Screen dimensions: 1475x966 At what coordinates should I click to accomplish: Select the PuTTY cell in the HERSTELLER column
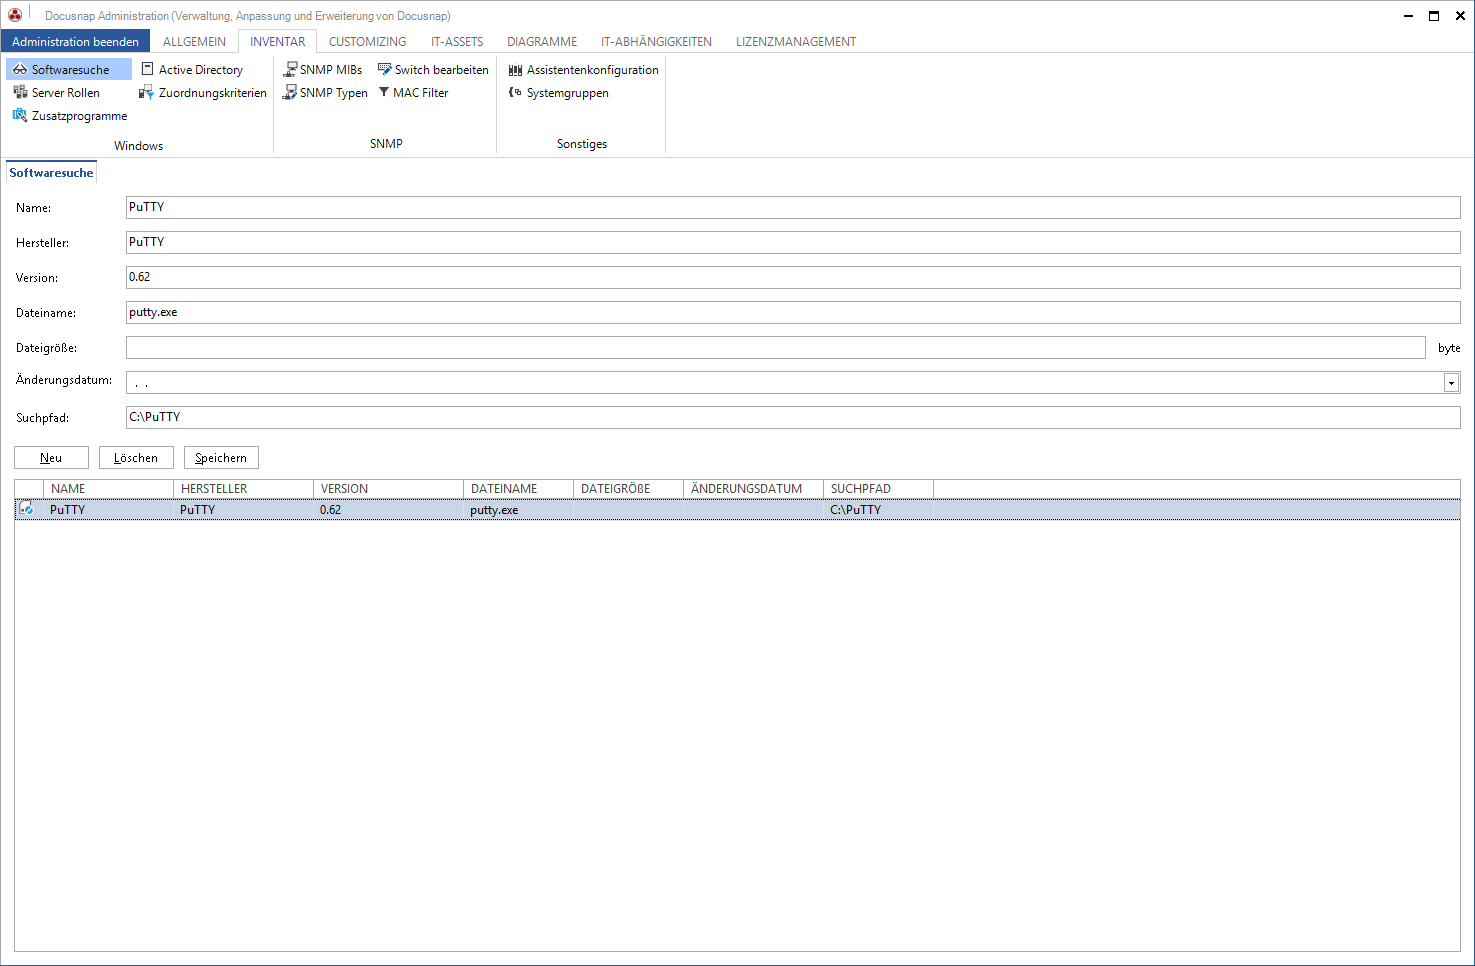243,509
